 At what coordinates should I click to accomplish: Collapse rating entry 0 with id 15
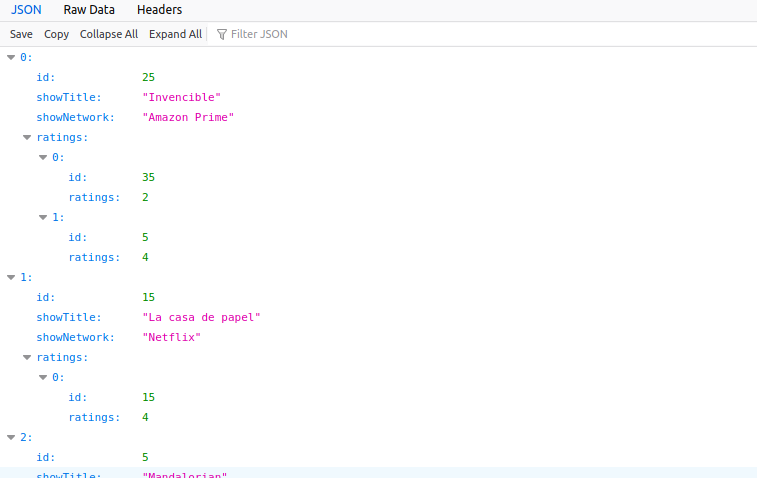click(x=43, y=378)
